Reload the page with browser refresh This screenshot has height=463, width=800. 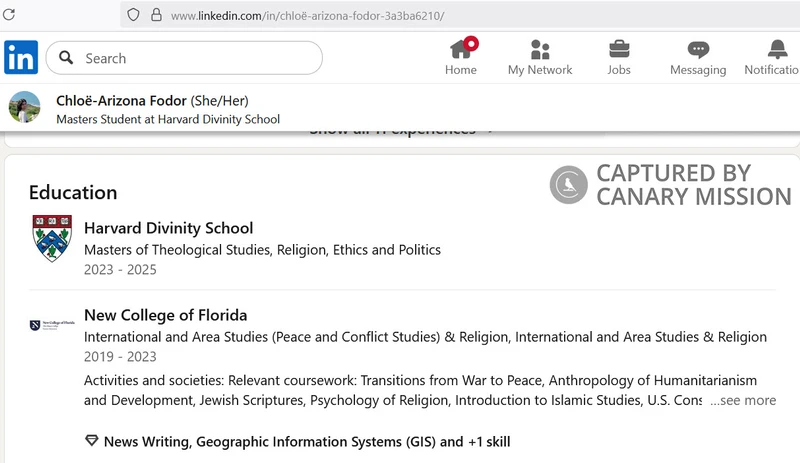coord(9,15)
